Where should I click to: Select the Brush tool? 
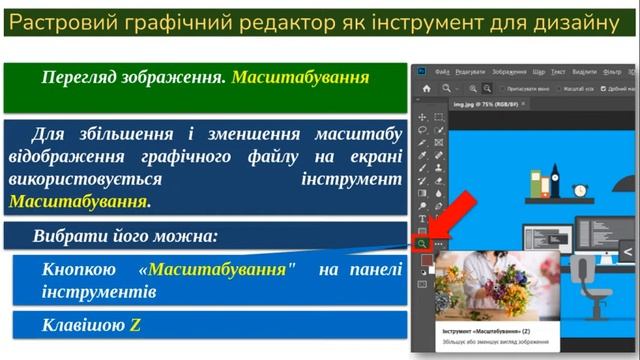422,168
